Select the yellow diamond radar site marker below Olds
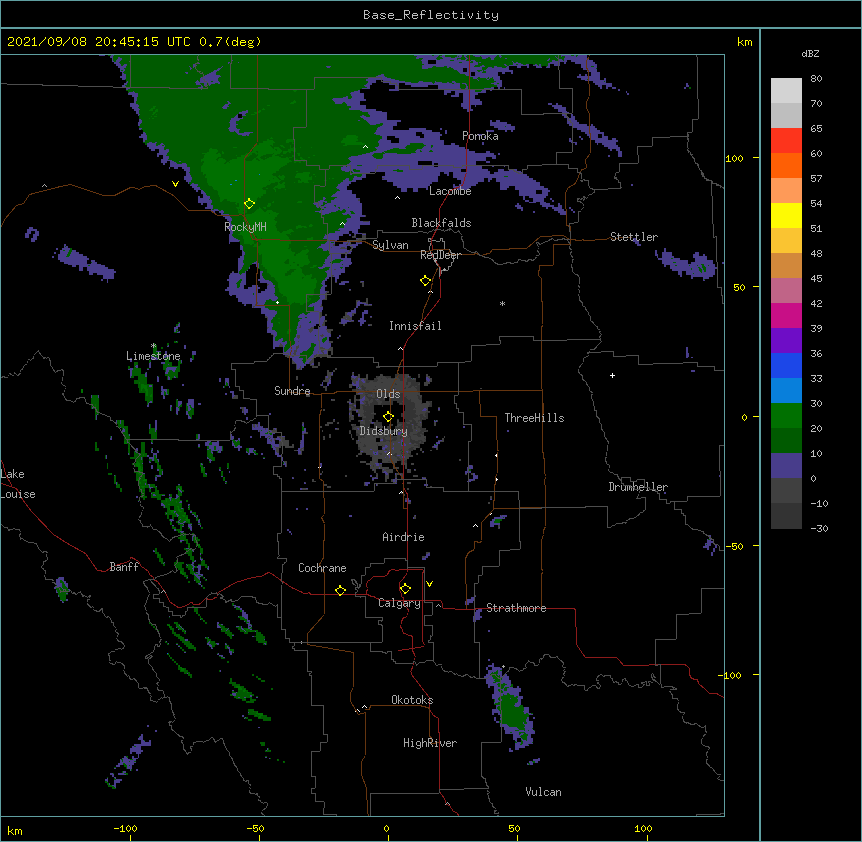 (x=388, y=416)
